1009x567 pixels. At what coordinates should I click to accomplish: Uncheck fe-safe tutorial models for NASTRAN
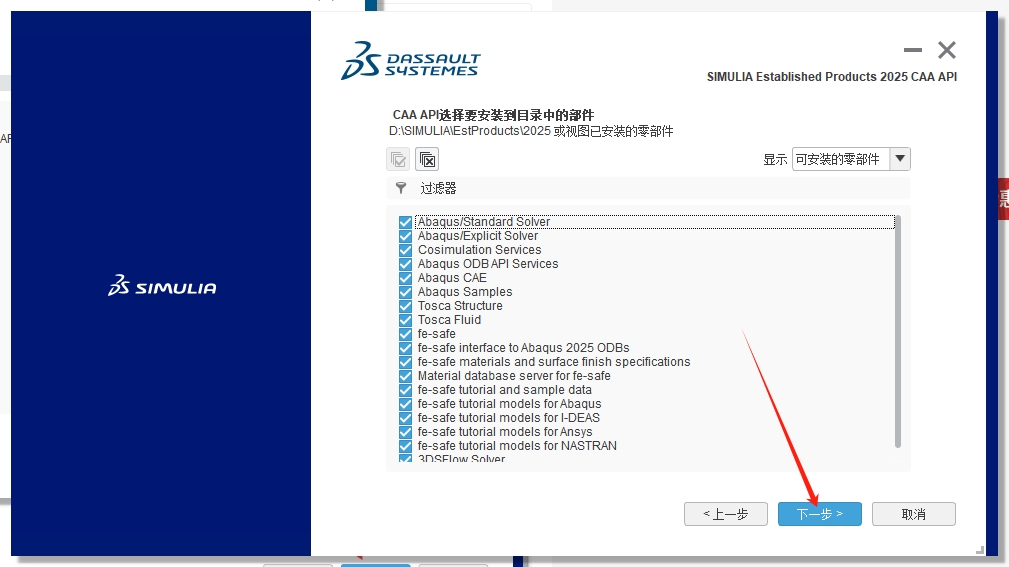point(405,446)
